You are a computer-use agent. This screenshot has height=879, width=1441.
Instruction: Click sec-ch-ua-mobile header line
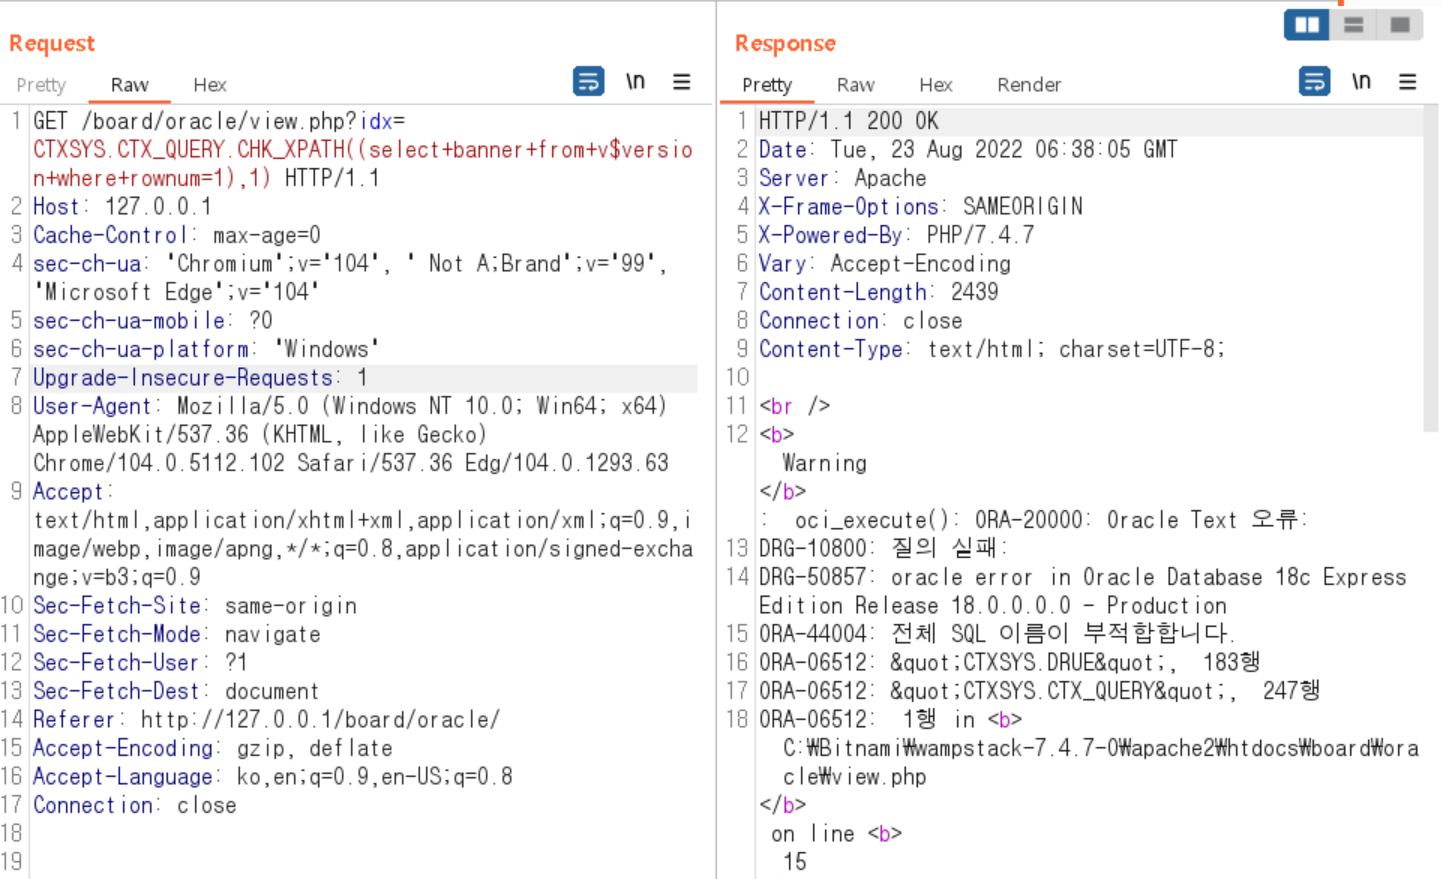152,321
